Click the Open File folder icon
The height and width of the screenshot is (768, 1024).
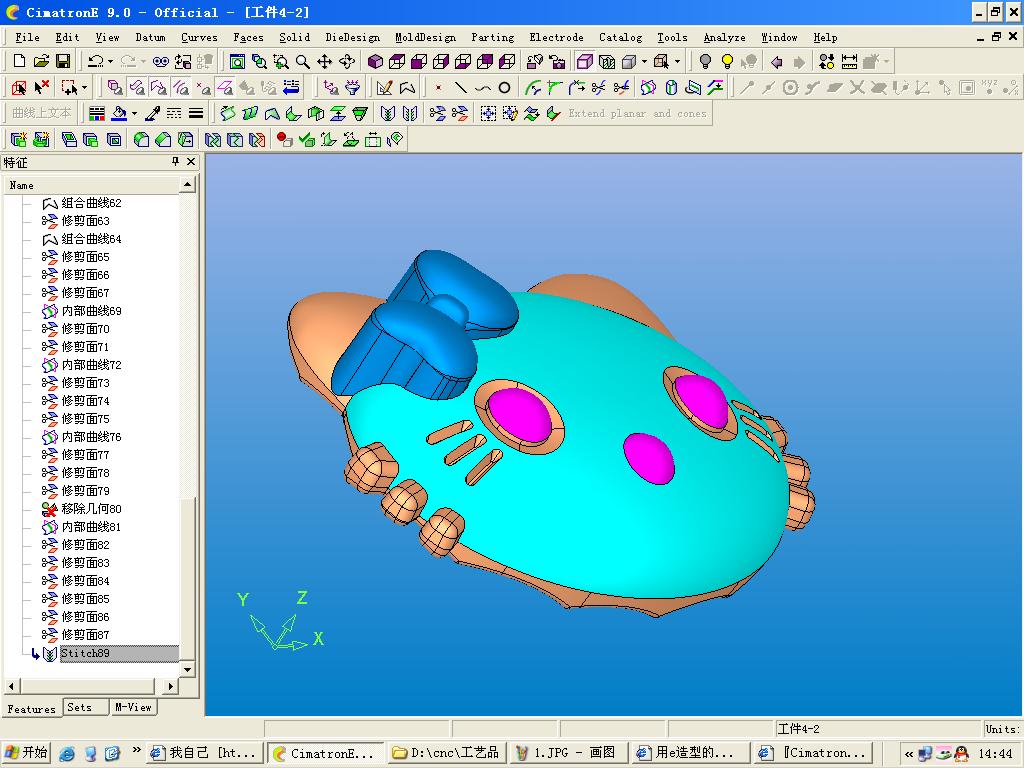(x=41, y=61)
